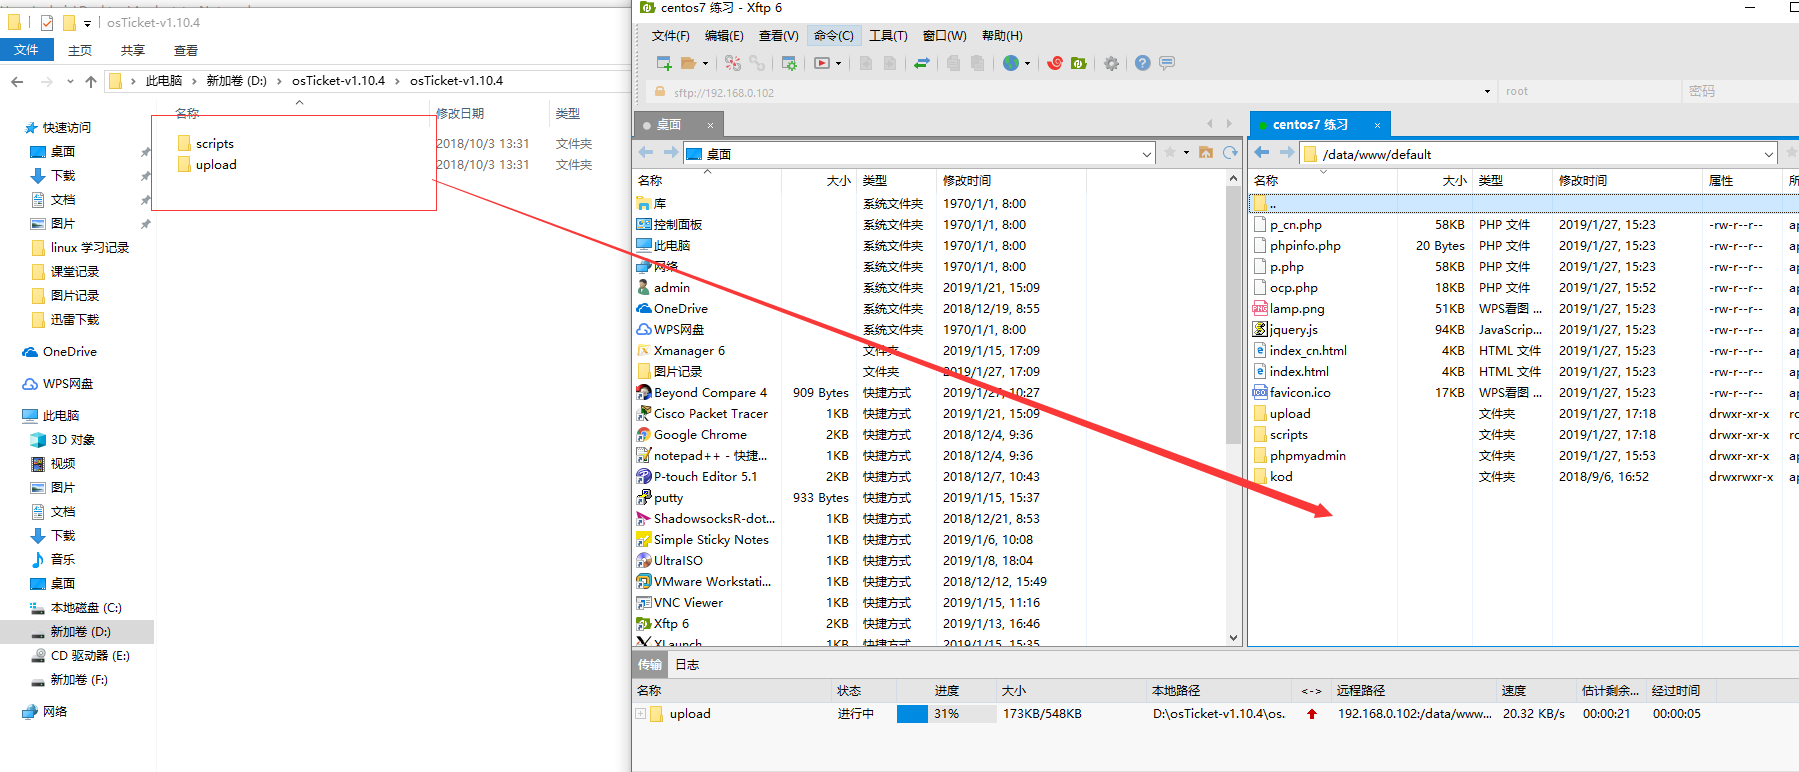Click the open session folder icon
Viewport: 1799px width, 772px height.
688,63
